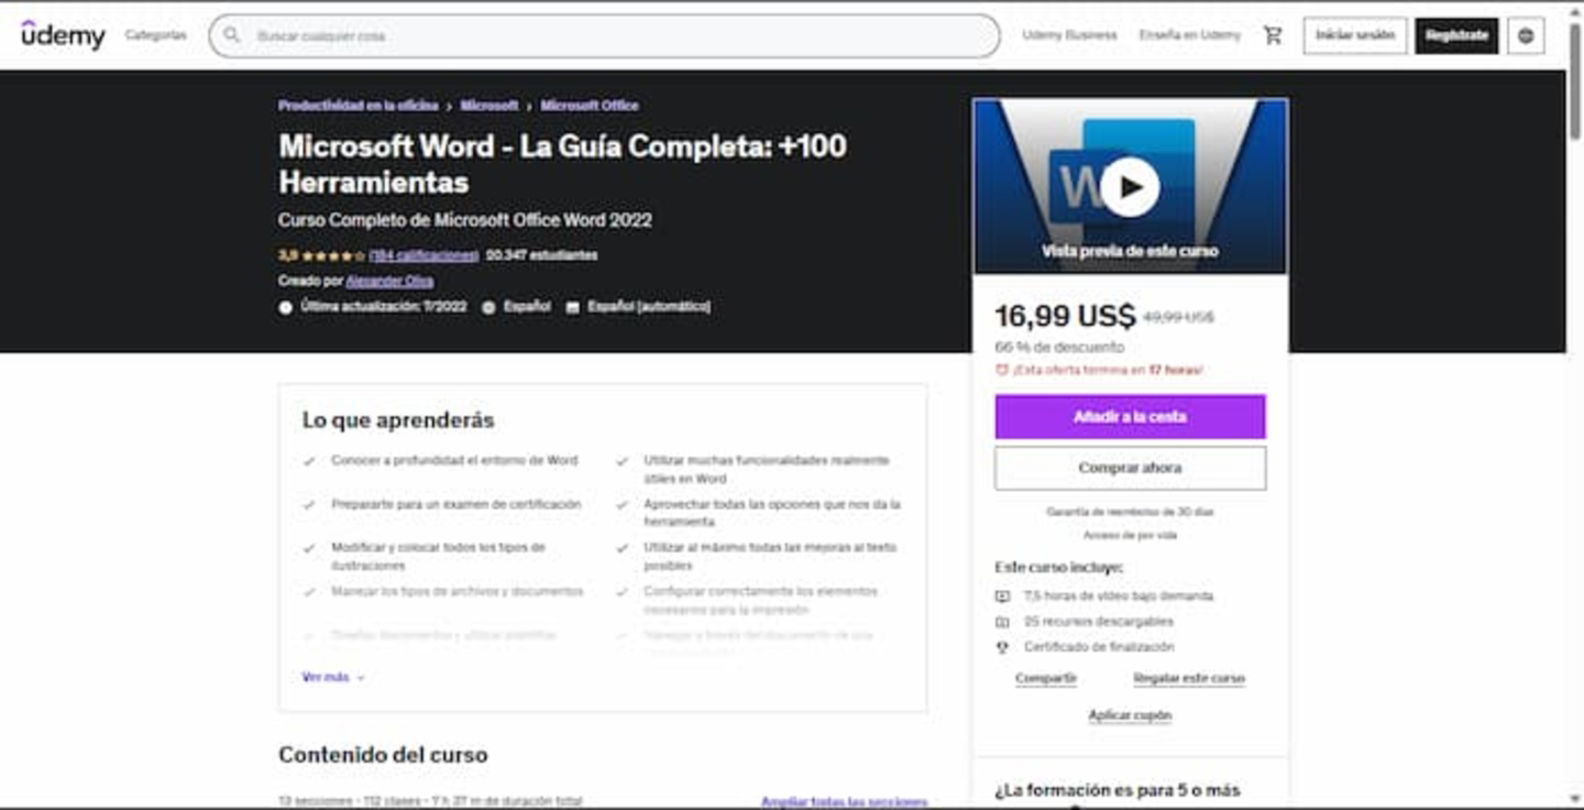The image size is (1584, 810).
Task: Click Añadir a la cesta button
Action: pos(1130,417)
